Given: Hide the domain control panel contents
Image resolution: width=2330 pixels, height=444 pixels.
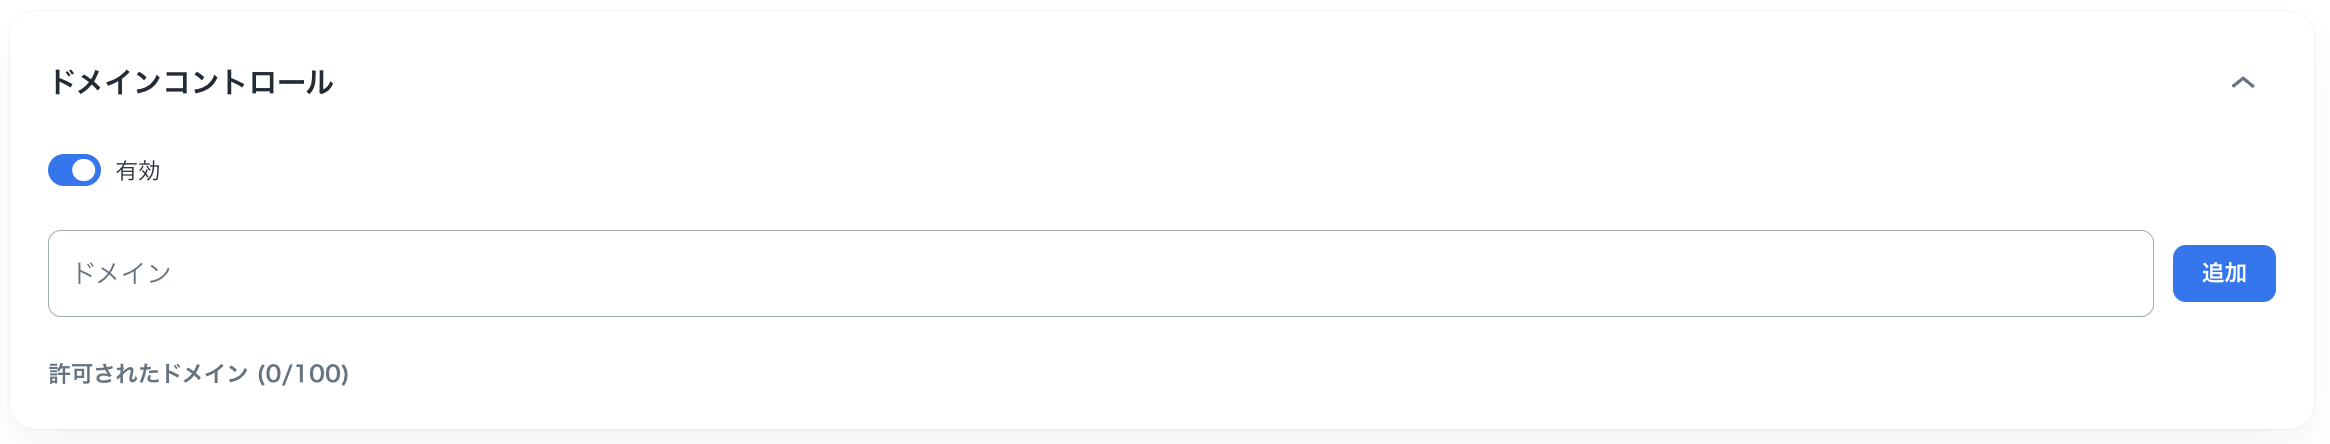Looking at the screenshot, I should tap(2242, 83).
